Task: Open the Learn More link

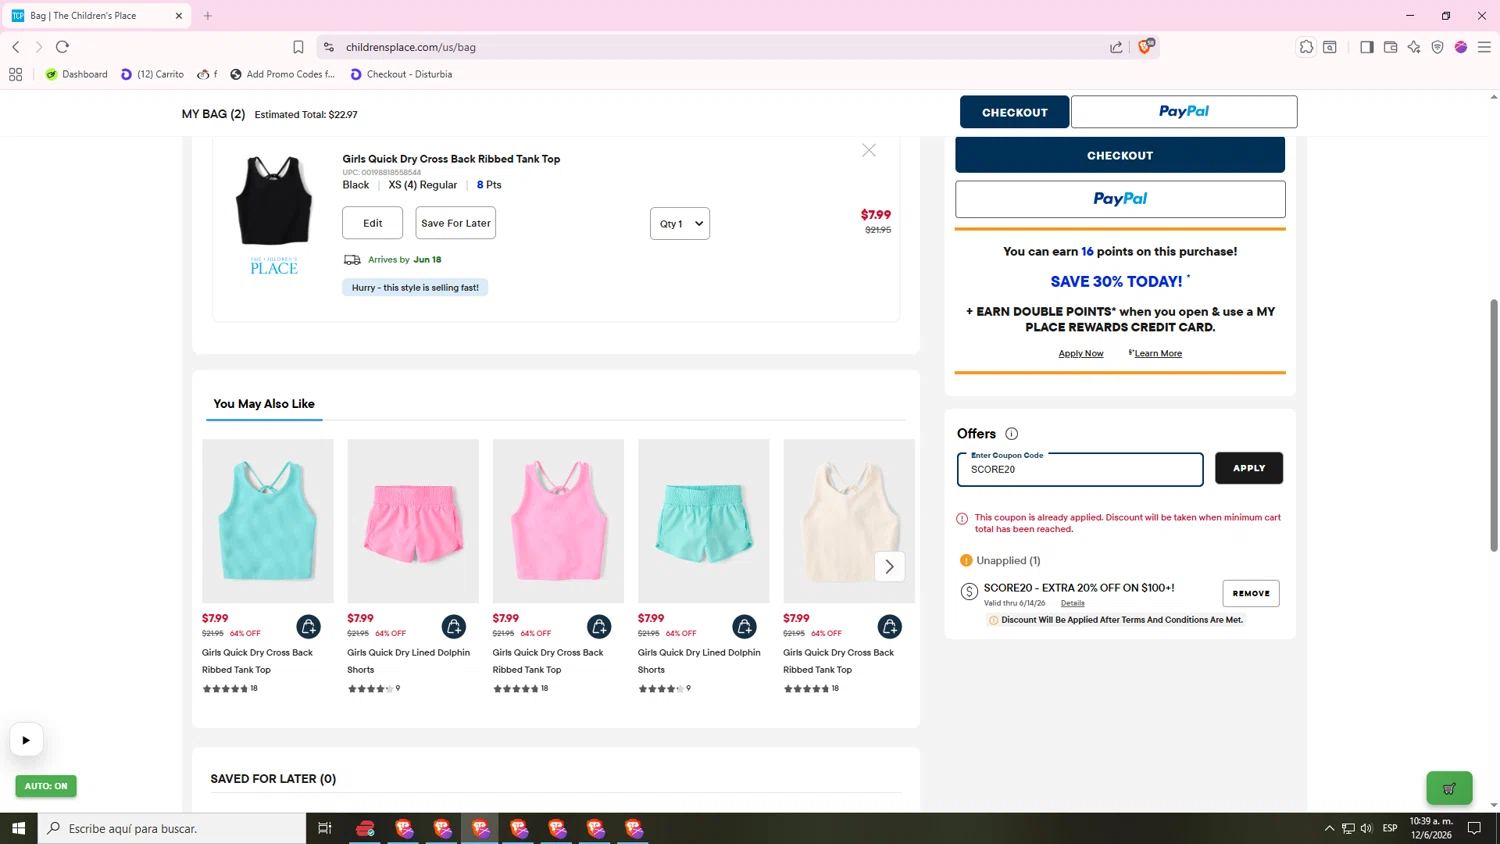Action: coord(1158,353)
